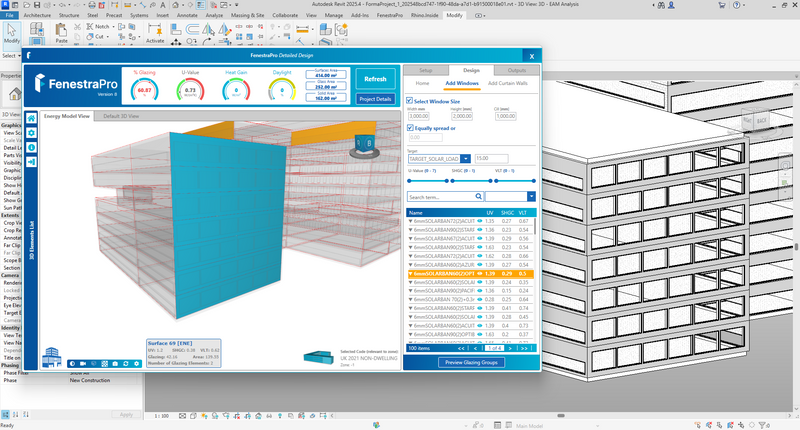Open the TARGET_SOLAR_LOAD dropdown
The image size is (800, 430).
point(465,159)
